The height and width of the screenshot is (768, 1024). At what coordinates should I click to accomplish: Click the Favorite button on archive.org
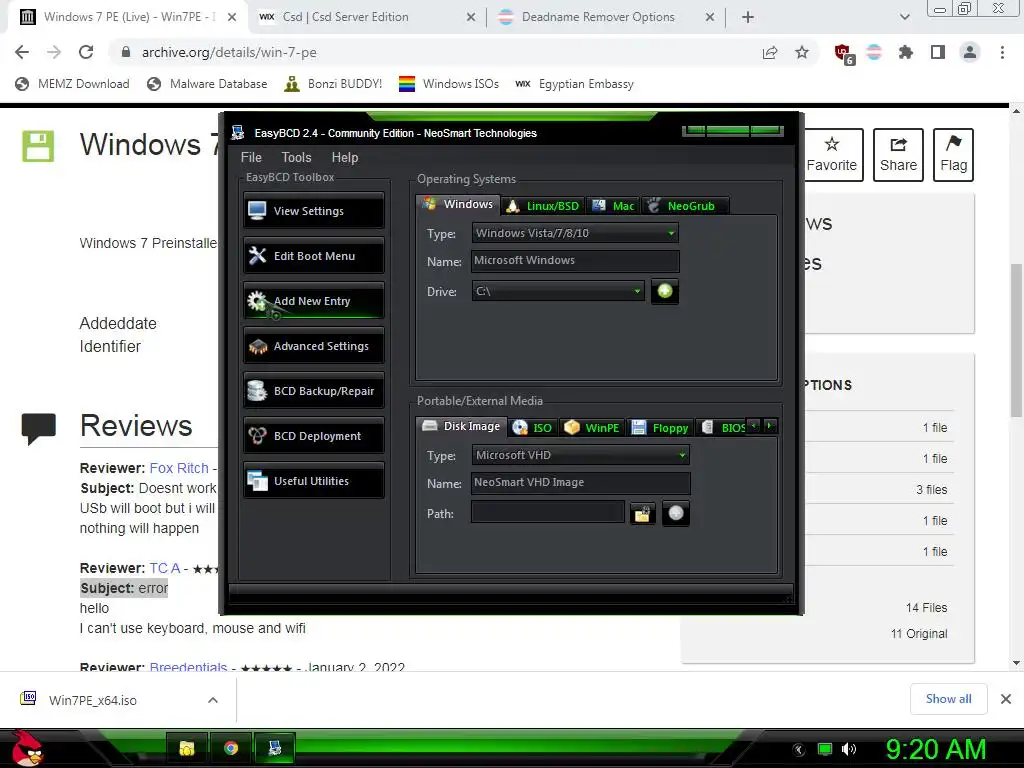pyautogui.click(x=831, y=155)
